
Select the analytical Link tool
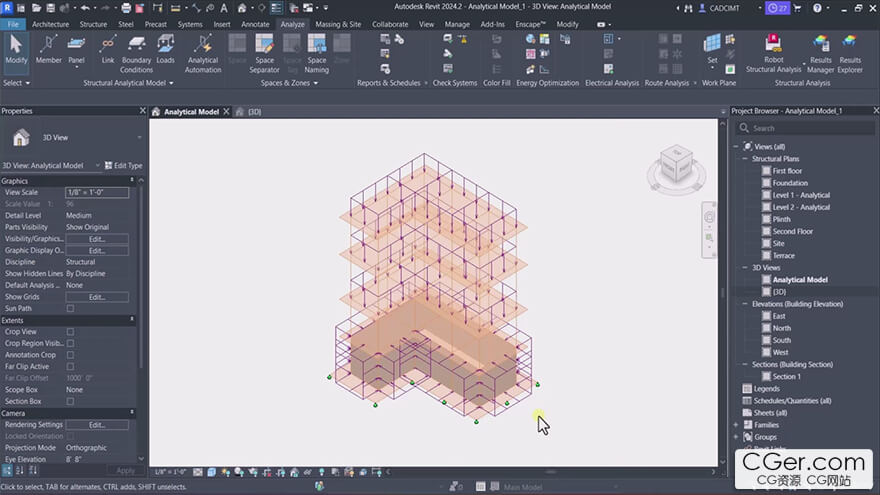[x=108, y=49]
